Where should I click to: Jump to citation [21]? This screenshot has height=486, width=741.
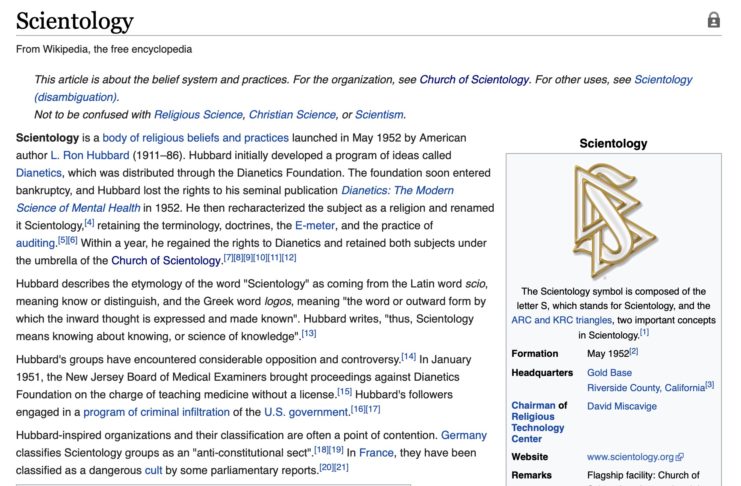341,467
